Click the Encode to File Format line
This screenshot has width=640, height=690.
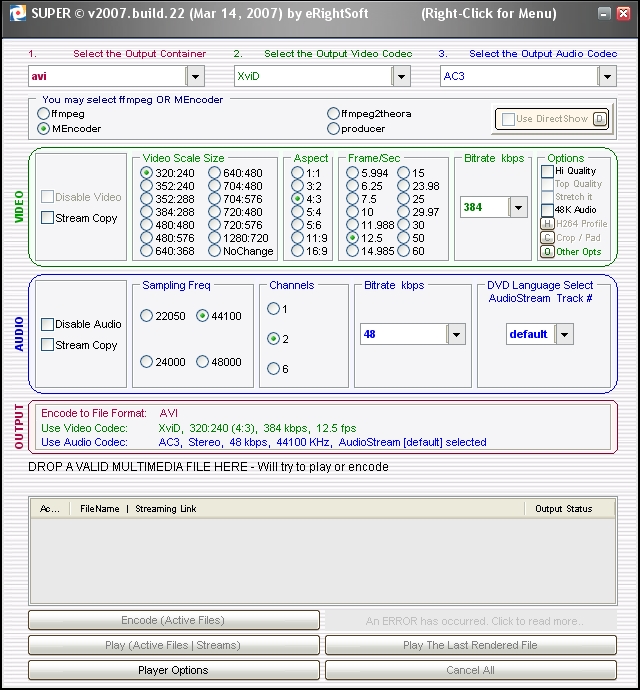109,413
